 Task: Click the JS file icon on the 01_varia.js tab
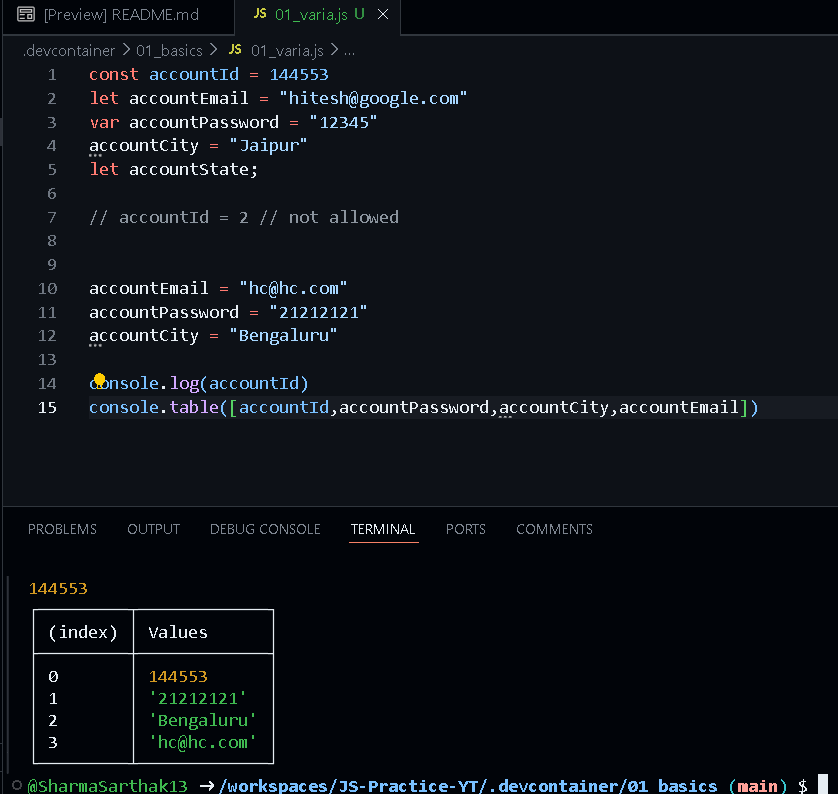(260, 13)
